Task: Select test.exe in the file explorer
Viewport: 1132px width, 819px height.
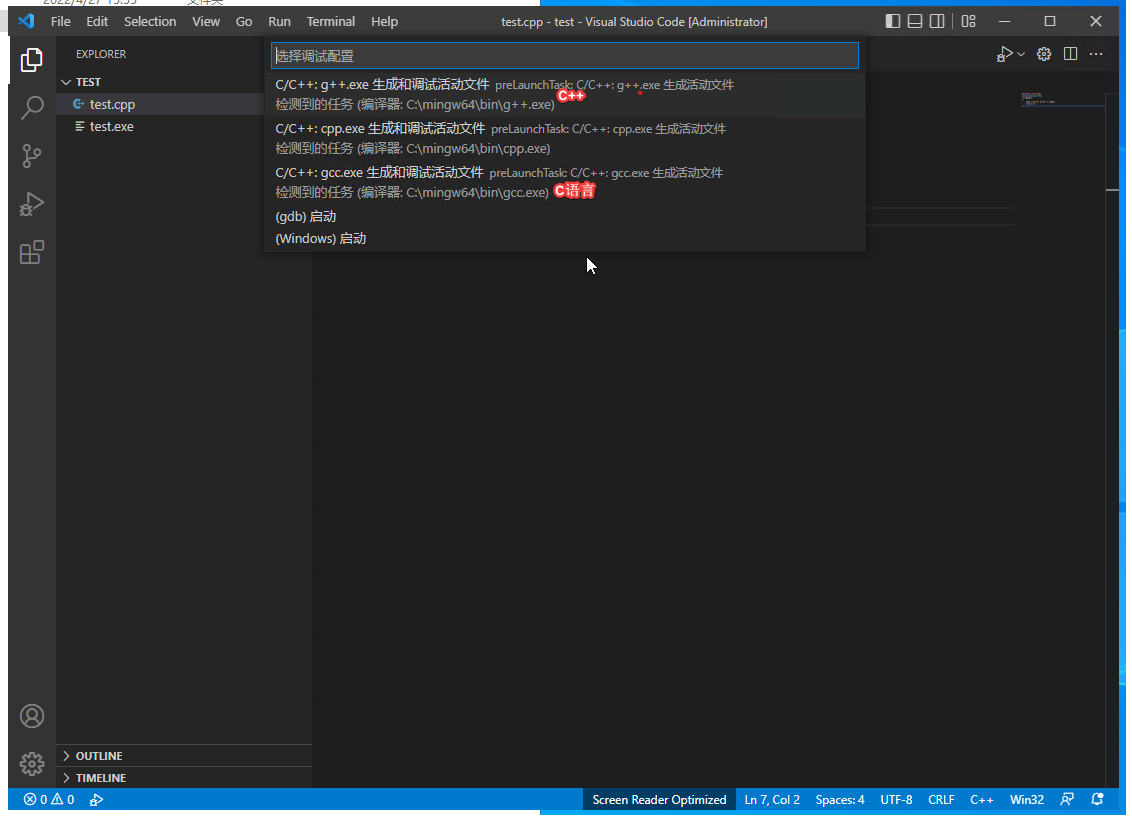Action: 111,127
